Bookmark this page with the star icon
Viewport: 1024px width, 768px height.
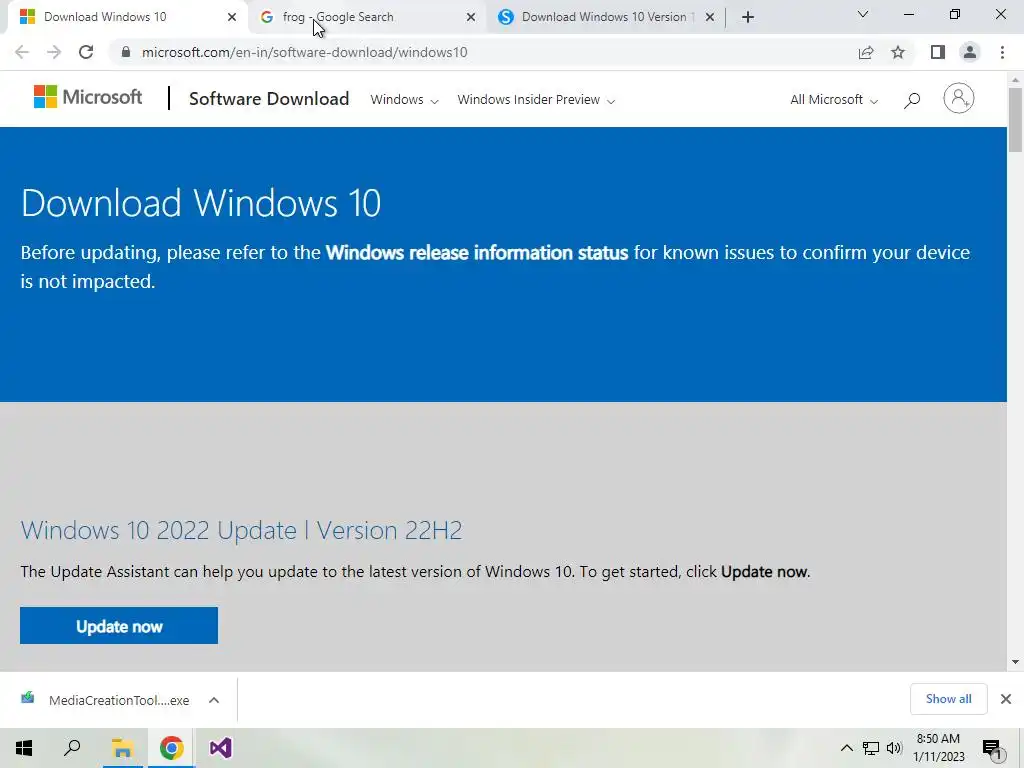[898, 52]
